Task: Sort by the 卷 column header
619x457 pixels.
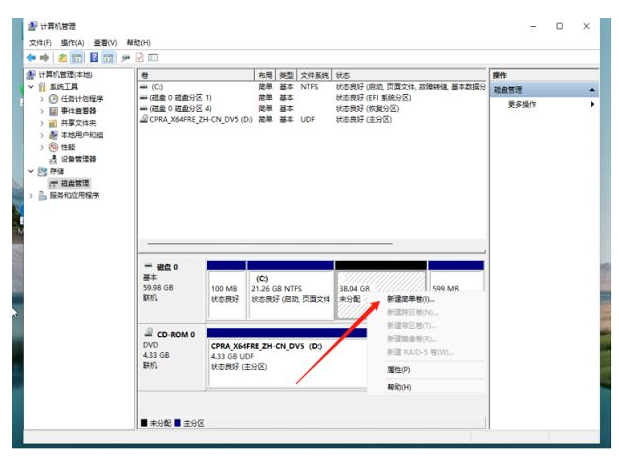Action: pyautogui.click(x=196, y=75)
